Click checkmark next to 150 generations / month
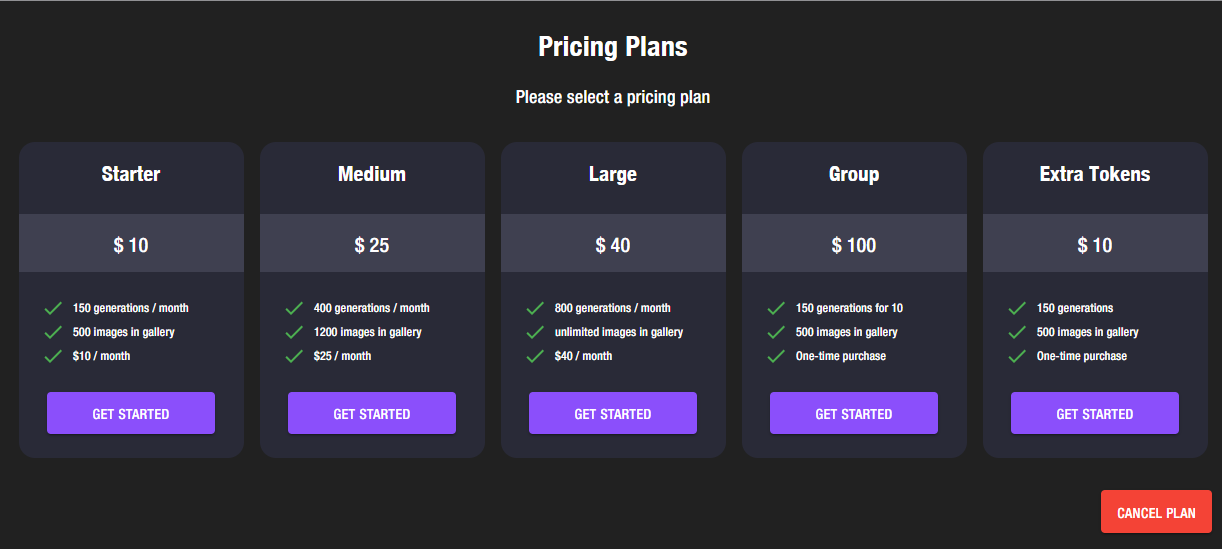The image size is (1222, 549). click(x=54, y=308)
